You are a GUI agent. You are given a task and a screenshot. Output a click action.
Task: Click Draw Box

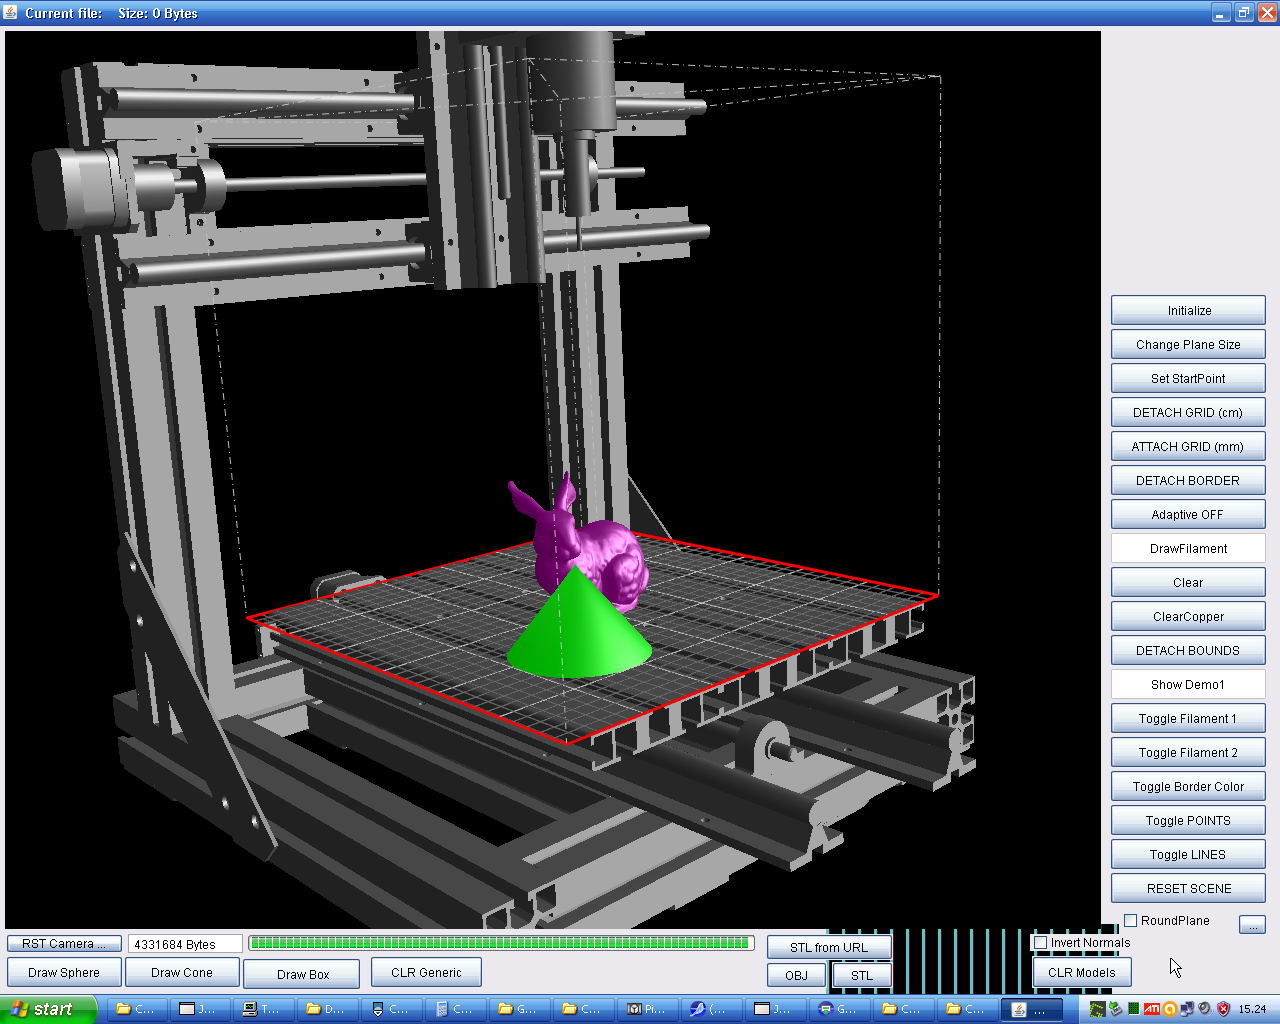click(302, 974)
